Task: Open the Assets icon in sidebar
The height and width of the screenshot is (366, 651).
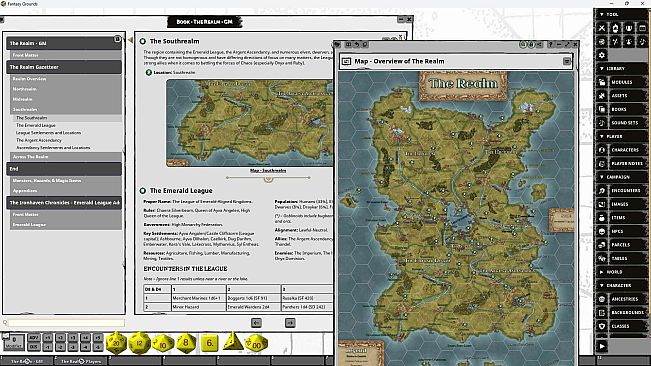Action: [x=602, y=95]
